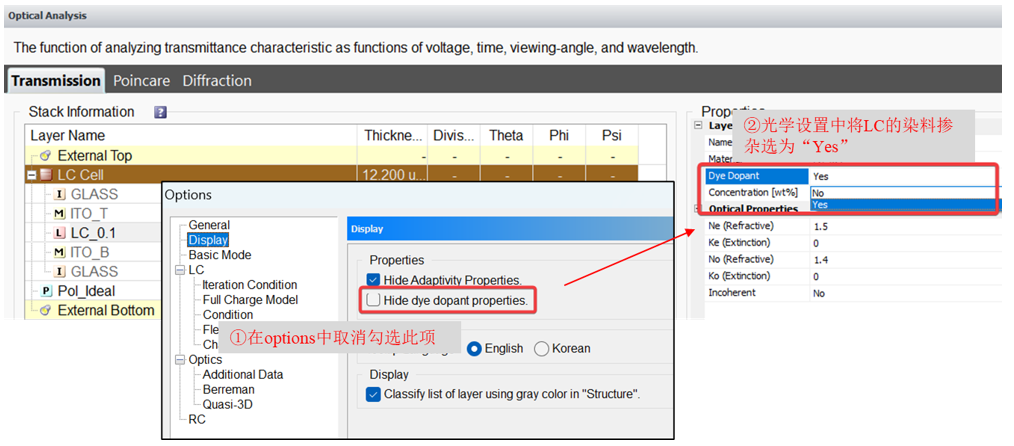
Task: Uncheck Hide Adaptivity Properties checkbox
Action: [x=374, y=281]
